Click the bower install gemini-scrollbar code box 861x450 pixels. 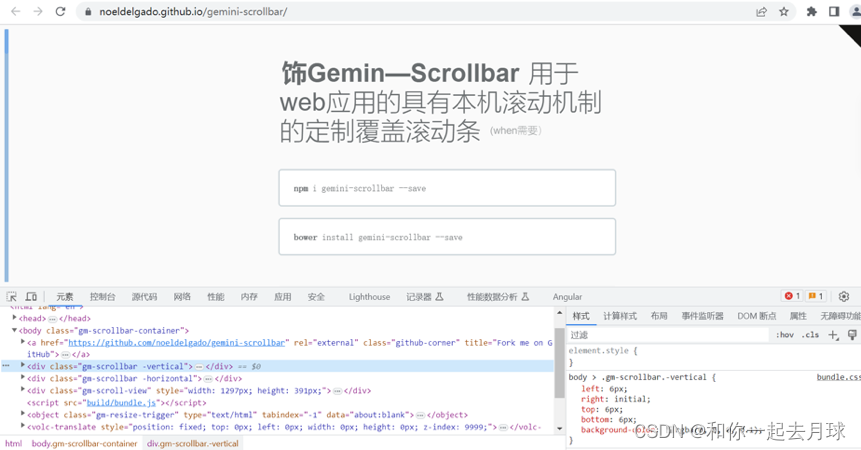(447, 237)
